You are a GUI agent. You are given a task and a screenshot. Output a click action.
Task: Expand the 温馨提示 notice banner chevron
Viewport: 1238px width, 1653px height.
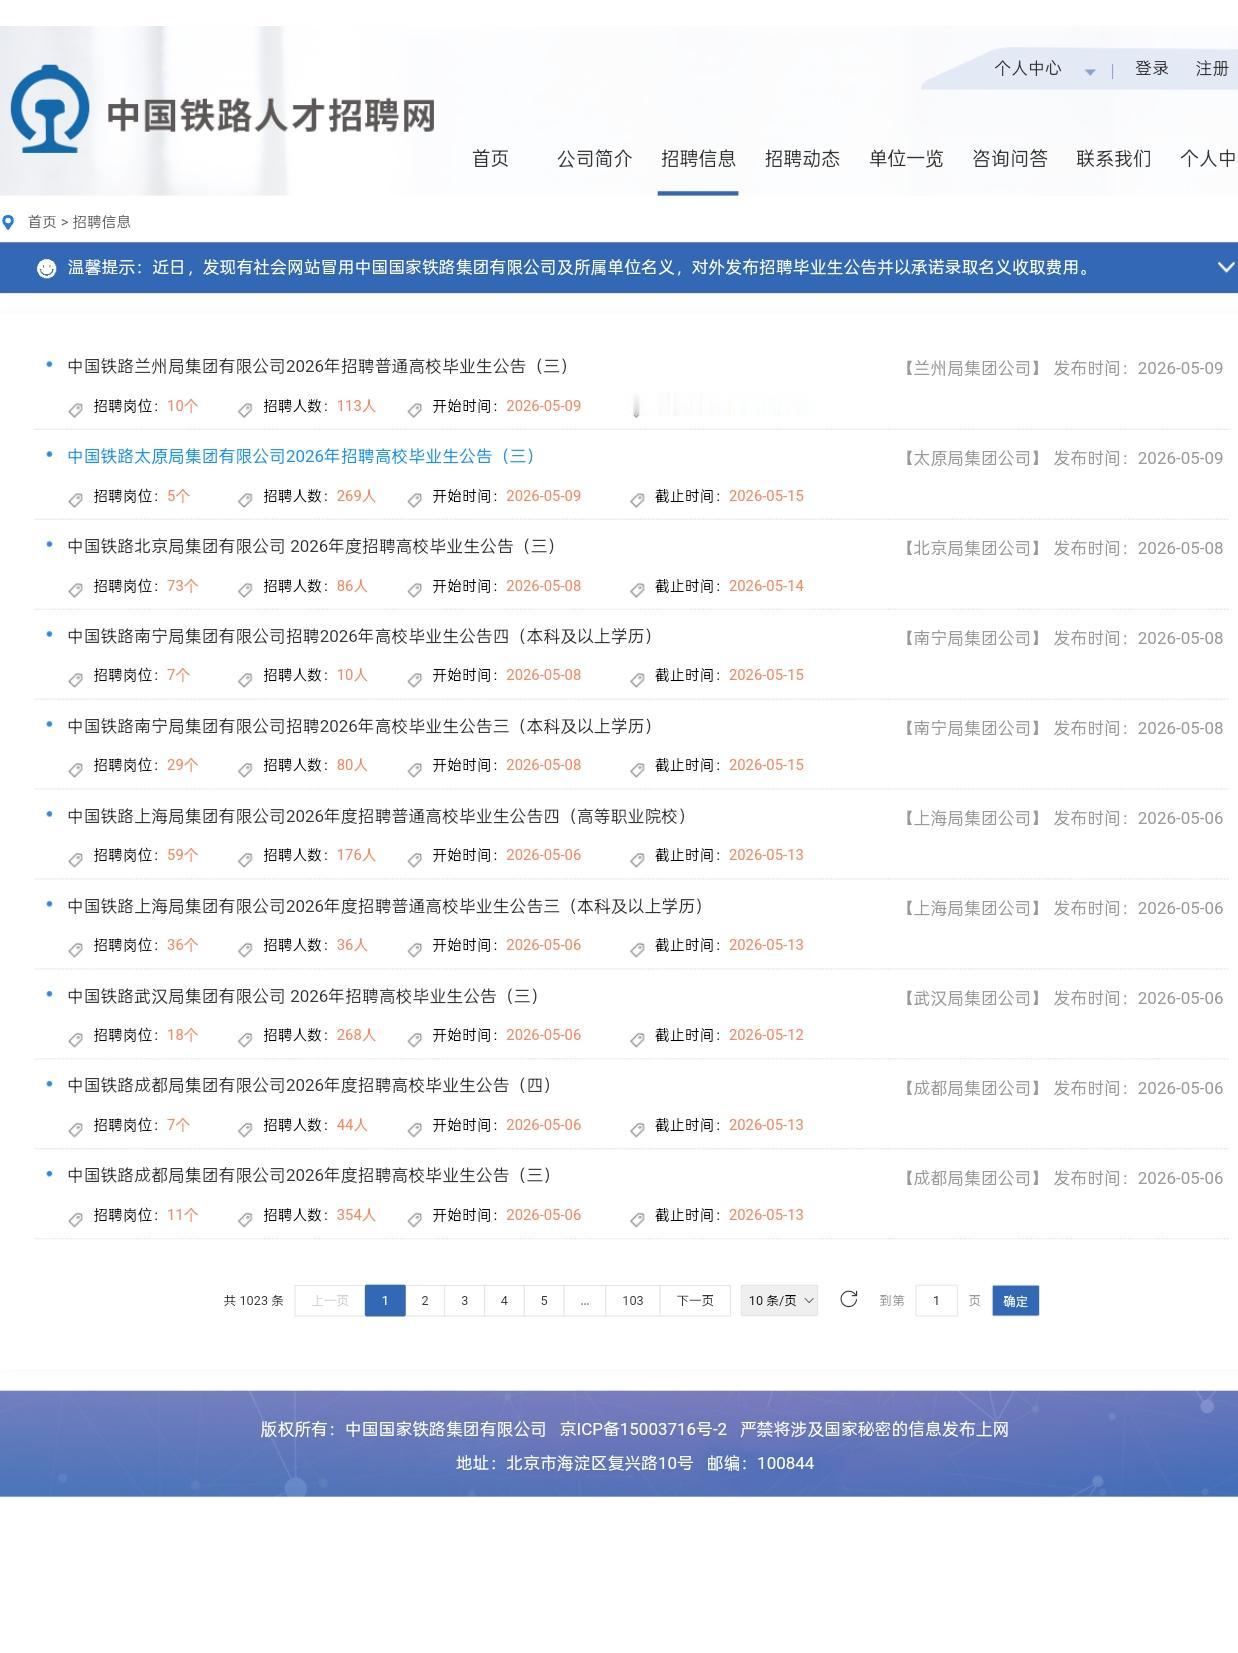[x=1225, y=267]
